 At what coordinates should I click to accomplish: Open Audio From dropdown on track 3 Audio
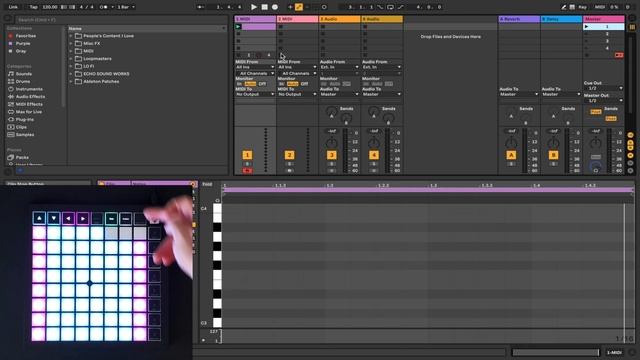pyautogui.click(x=340, y=67)
